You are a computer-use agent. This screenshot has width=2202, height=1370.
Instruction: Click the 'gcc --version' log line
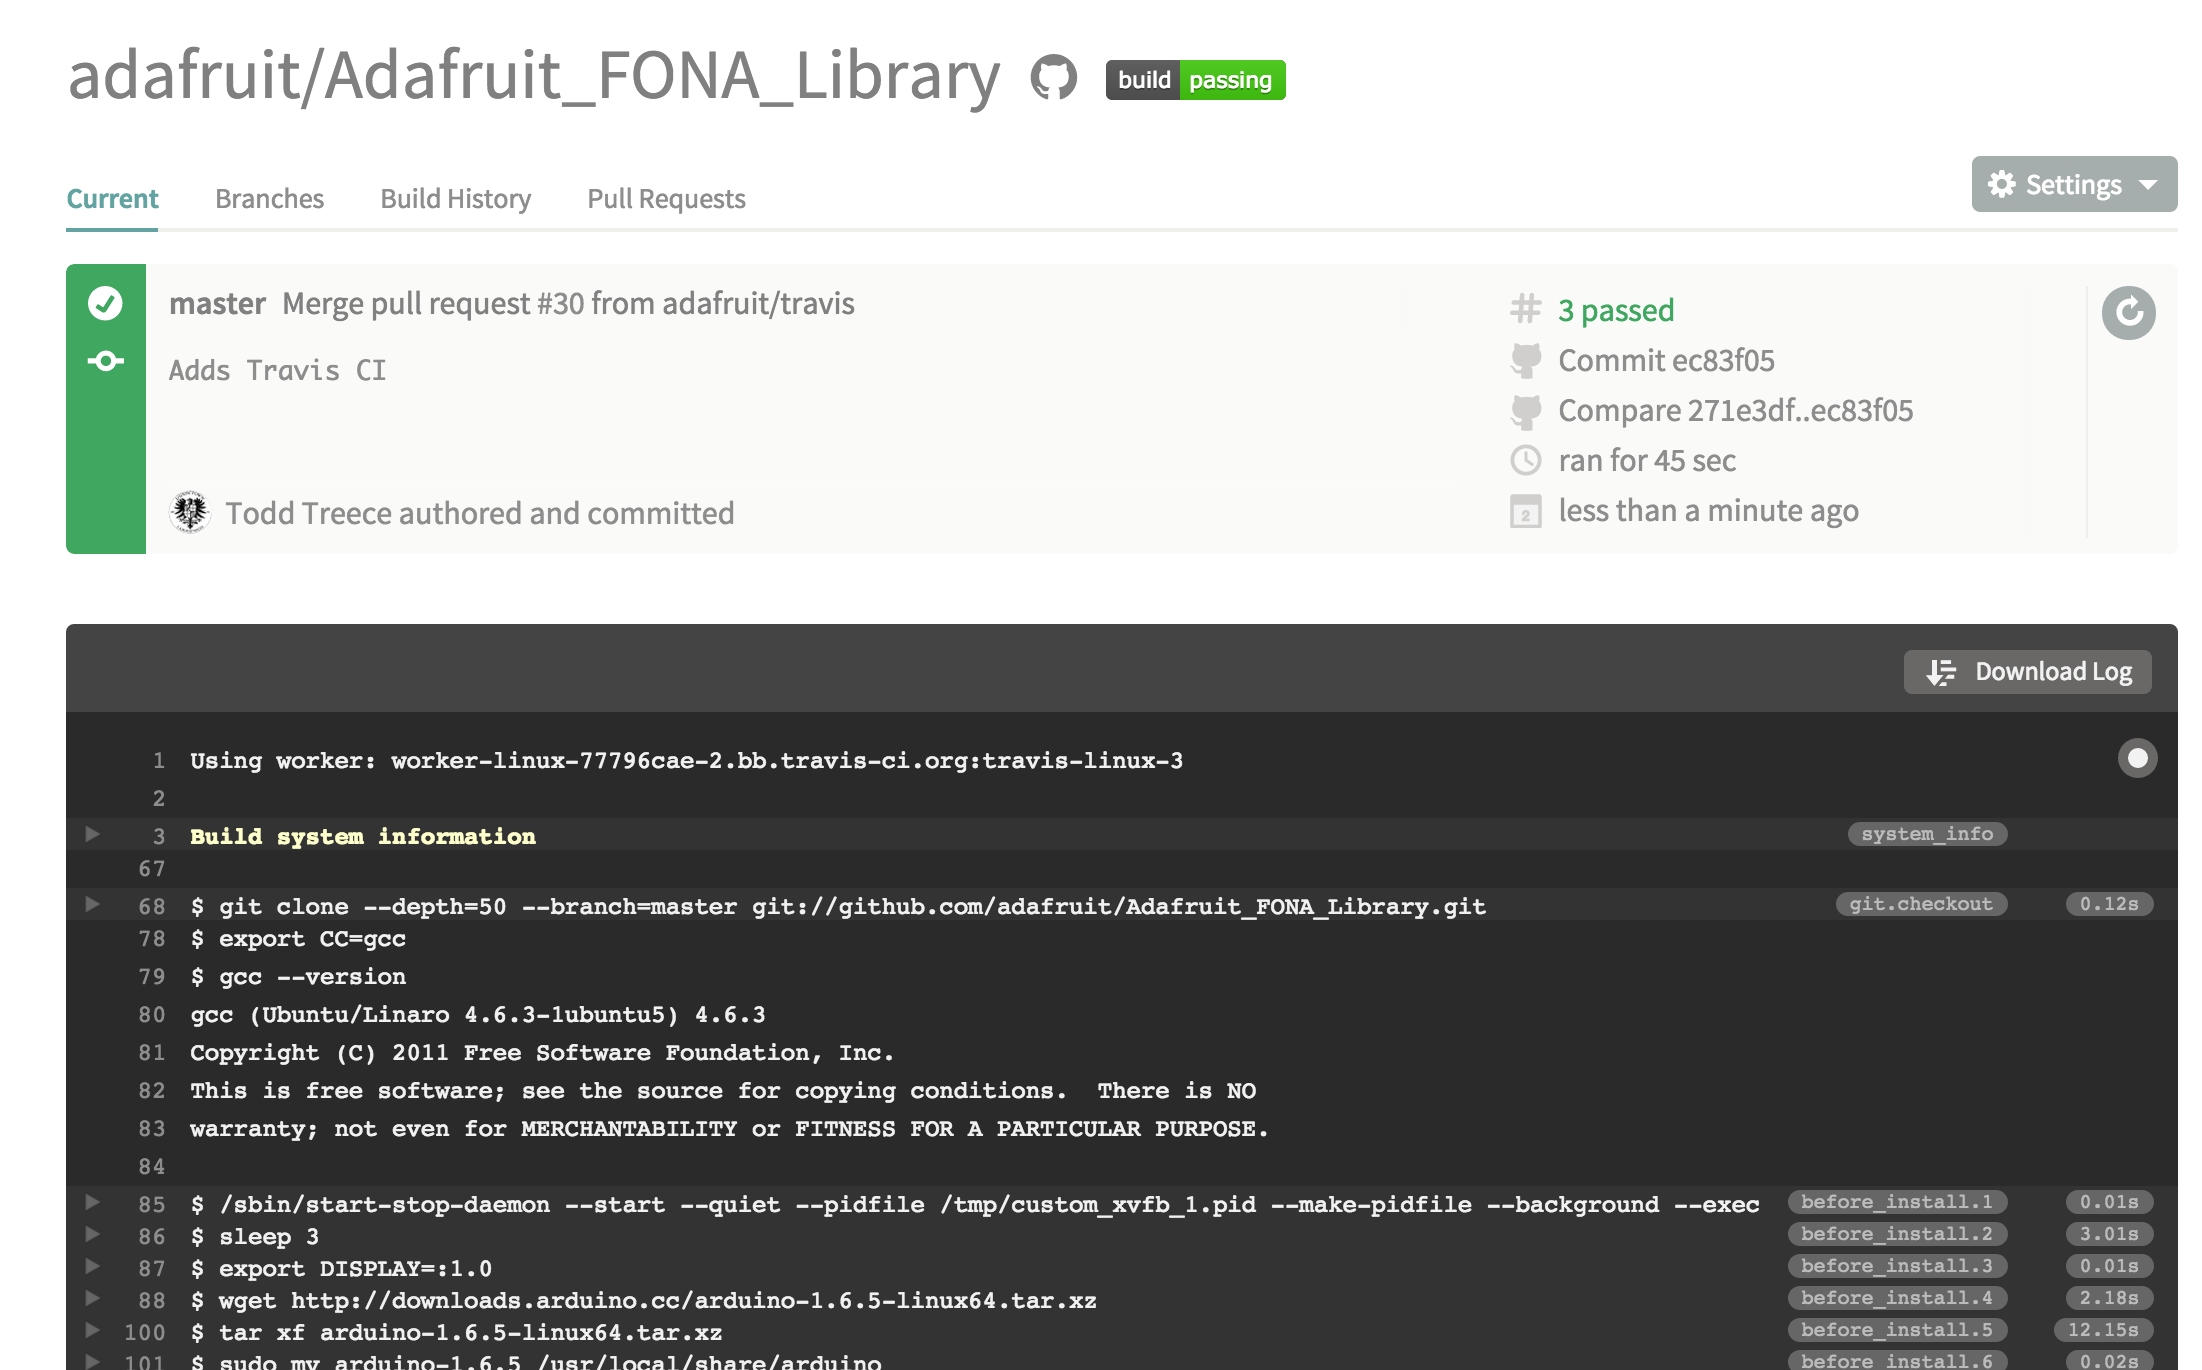tap(298, 977)
